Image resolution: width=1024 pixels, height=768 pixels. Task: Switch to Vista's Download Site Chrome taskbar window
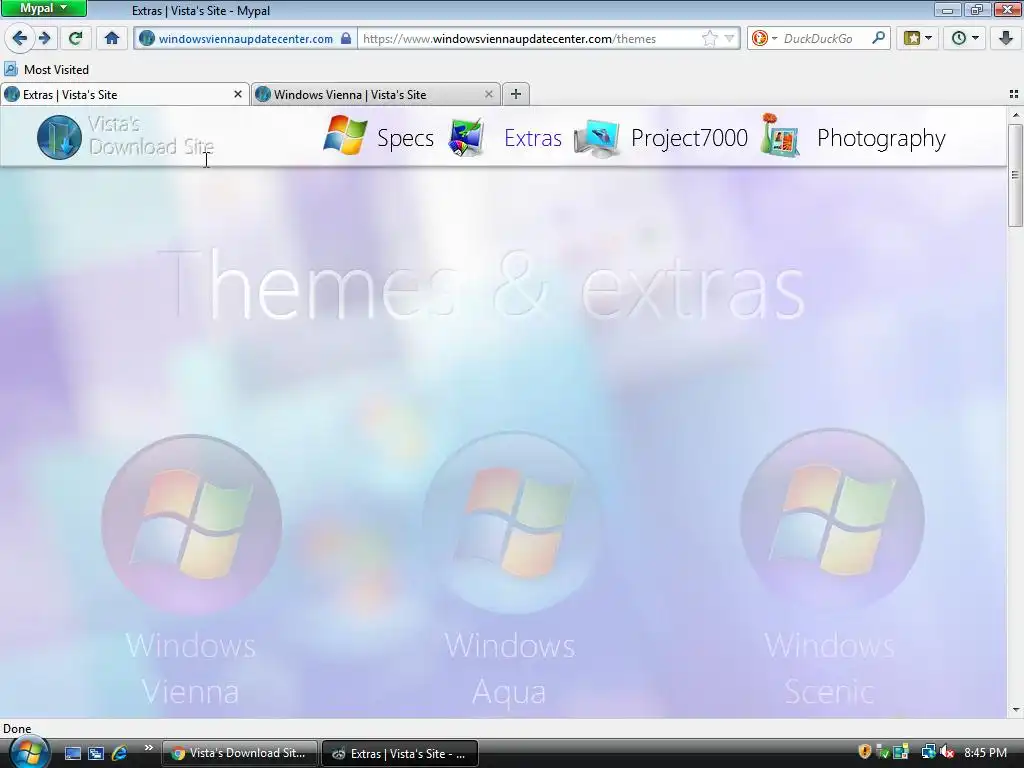pos(240,753)
